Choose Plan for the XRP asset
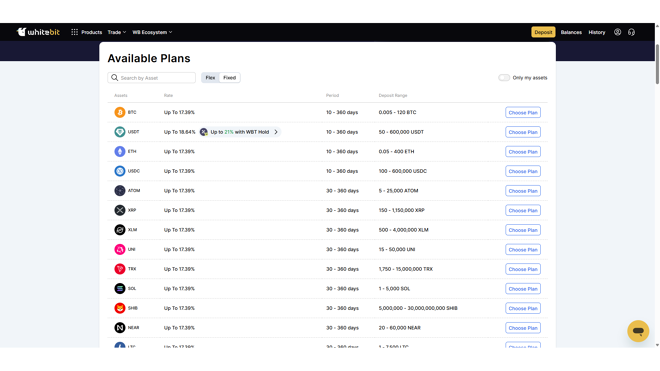Viewport: 660px width, 371px height. pos(523,211)
